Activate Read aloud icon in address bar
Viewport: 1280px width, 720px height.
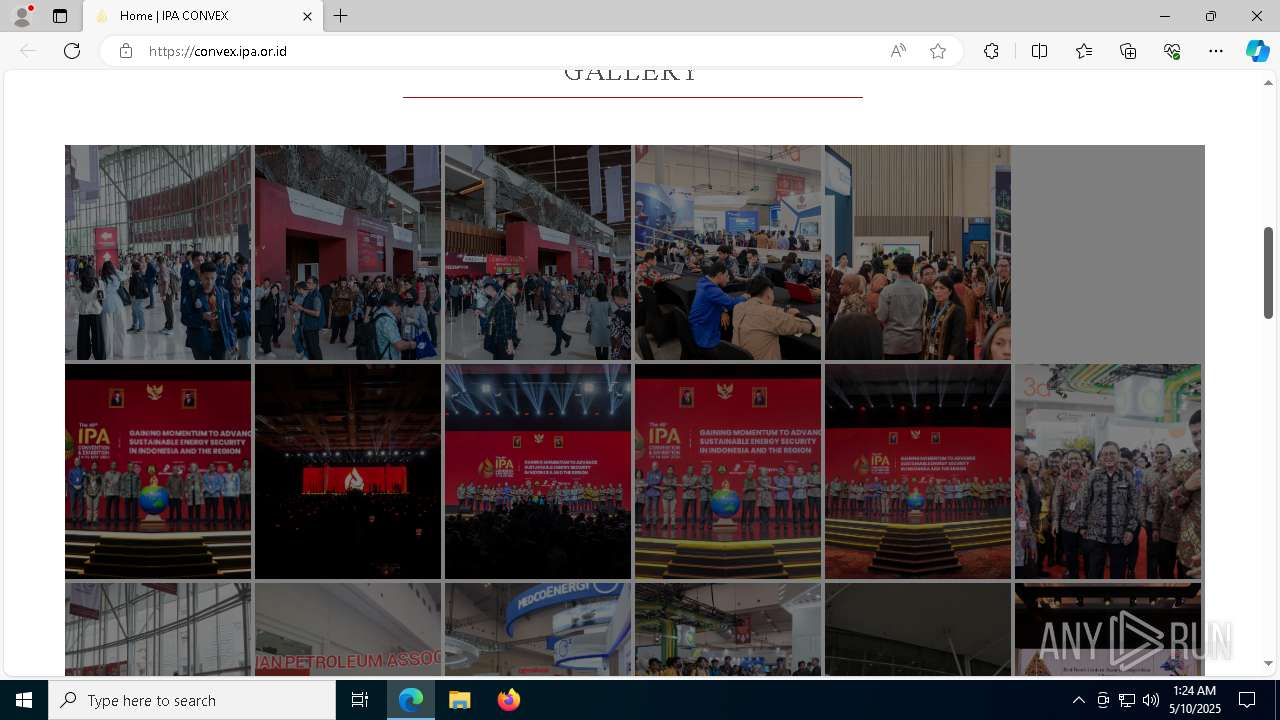[x=898, y=51]
